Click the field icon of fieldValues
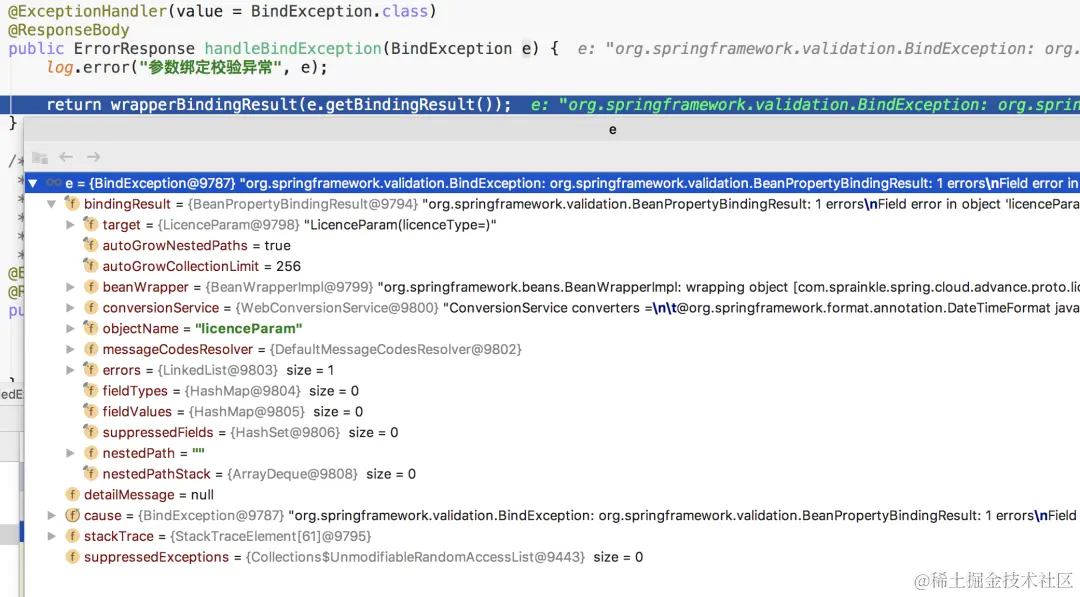 (90, 411)
